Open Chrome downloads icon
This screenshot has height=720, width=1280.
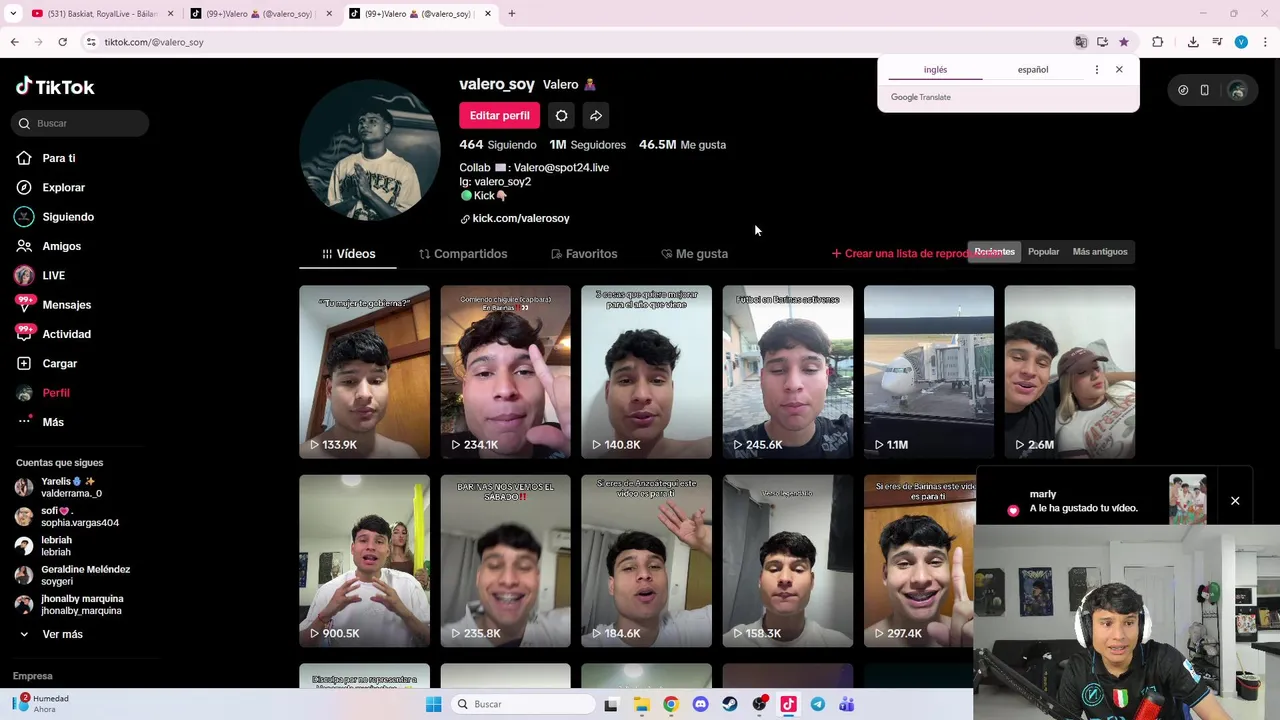pyautogui.click(x=1193, y=42)
